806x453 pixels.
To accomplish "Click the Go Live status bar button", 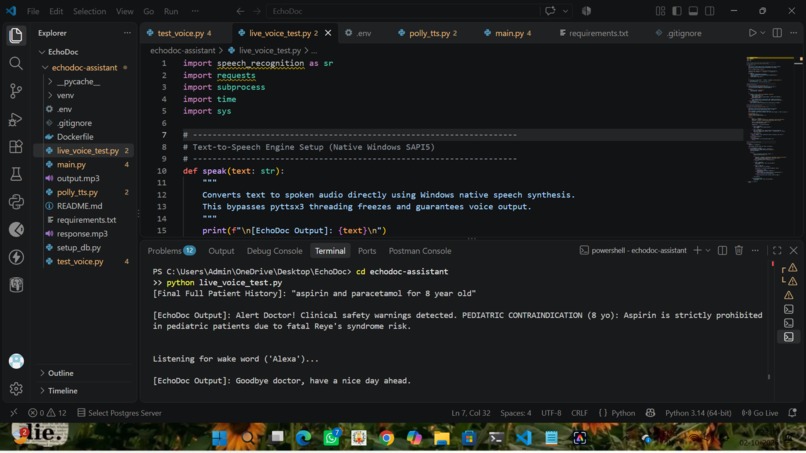I will [x=760, y=412].
